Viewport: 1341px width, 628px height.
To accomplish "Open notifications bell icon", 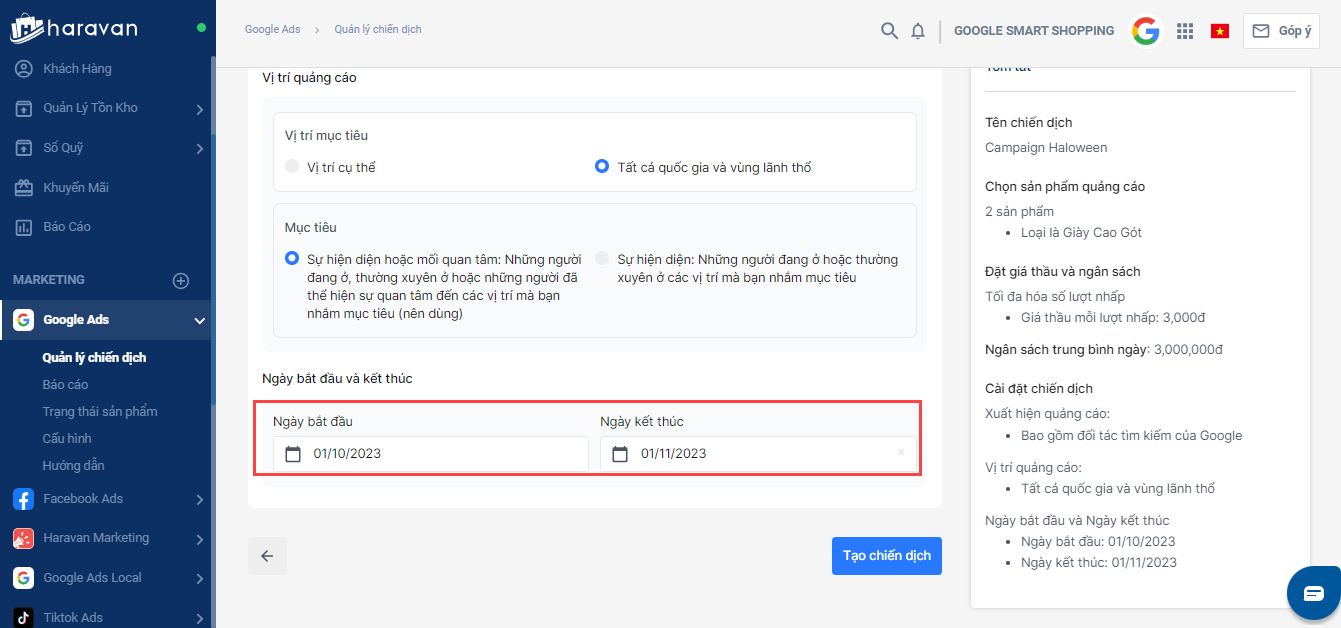I will [x=918, y=31].
